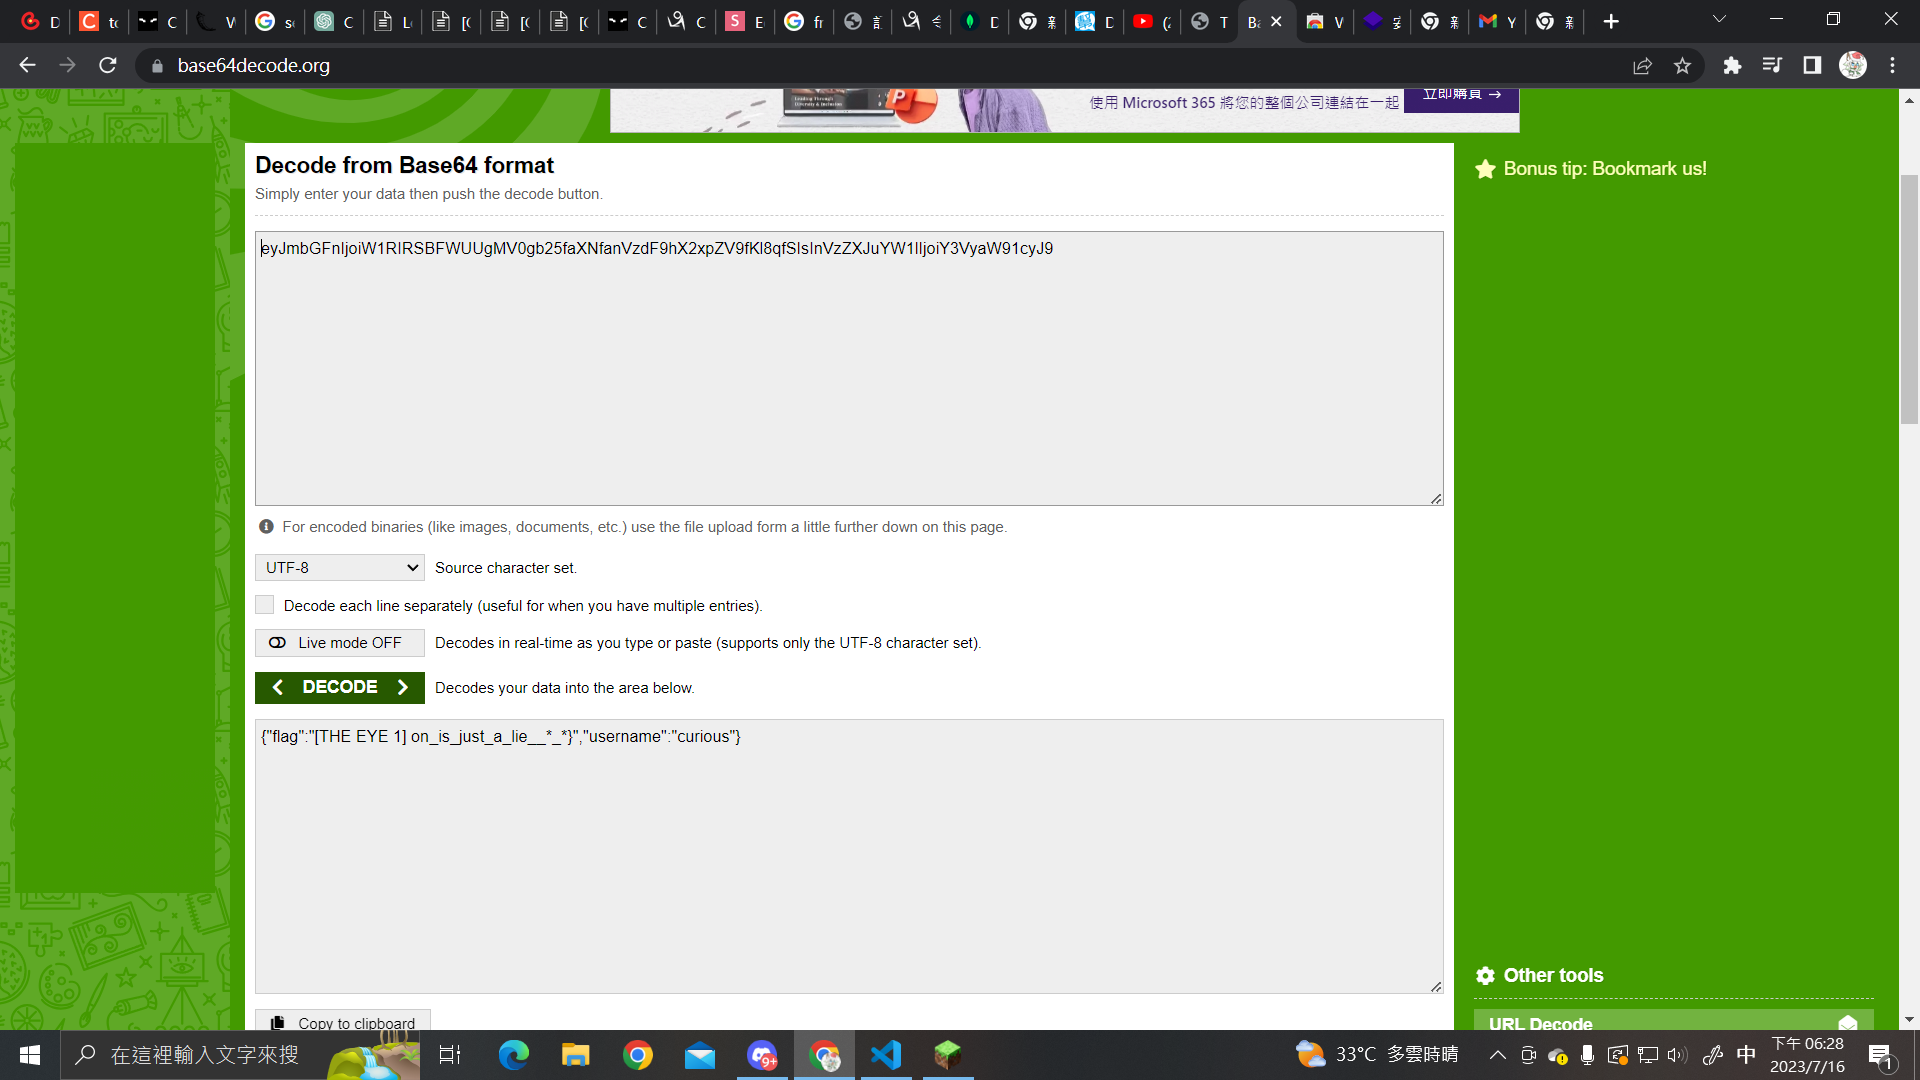
Task: Click the Chrome three-dot menu icon
Action: [x=1892, y=66]
